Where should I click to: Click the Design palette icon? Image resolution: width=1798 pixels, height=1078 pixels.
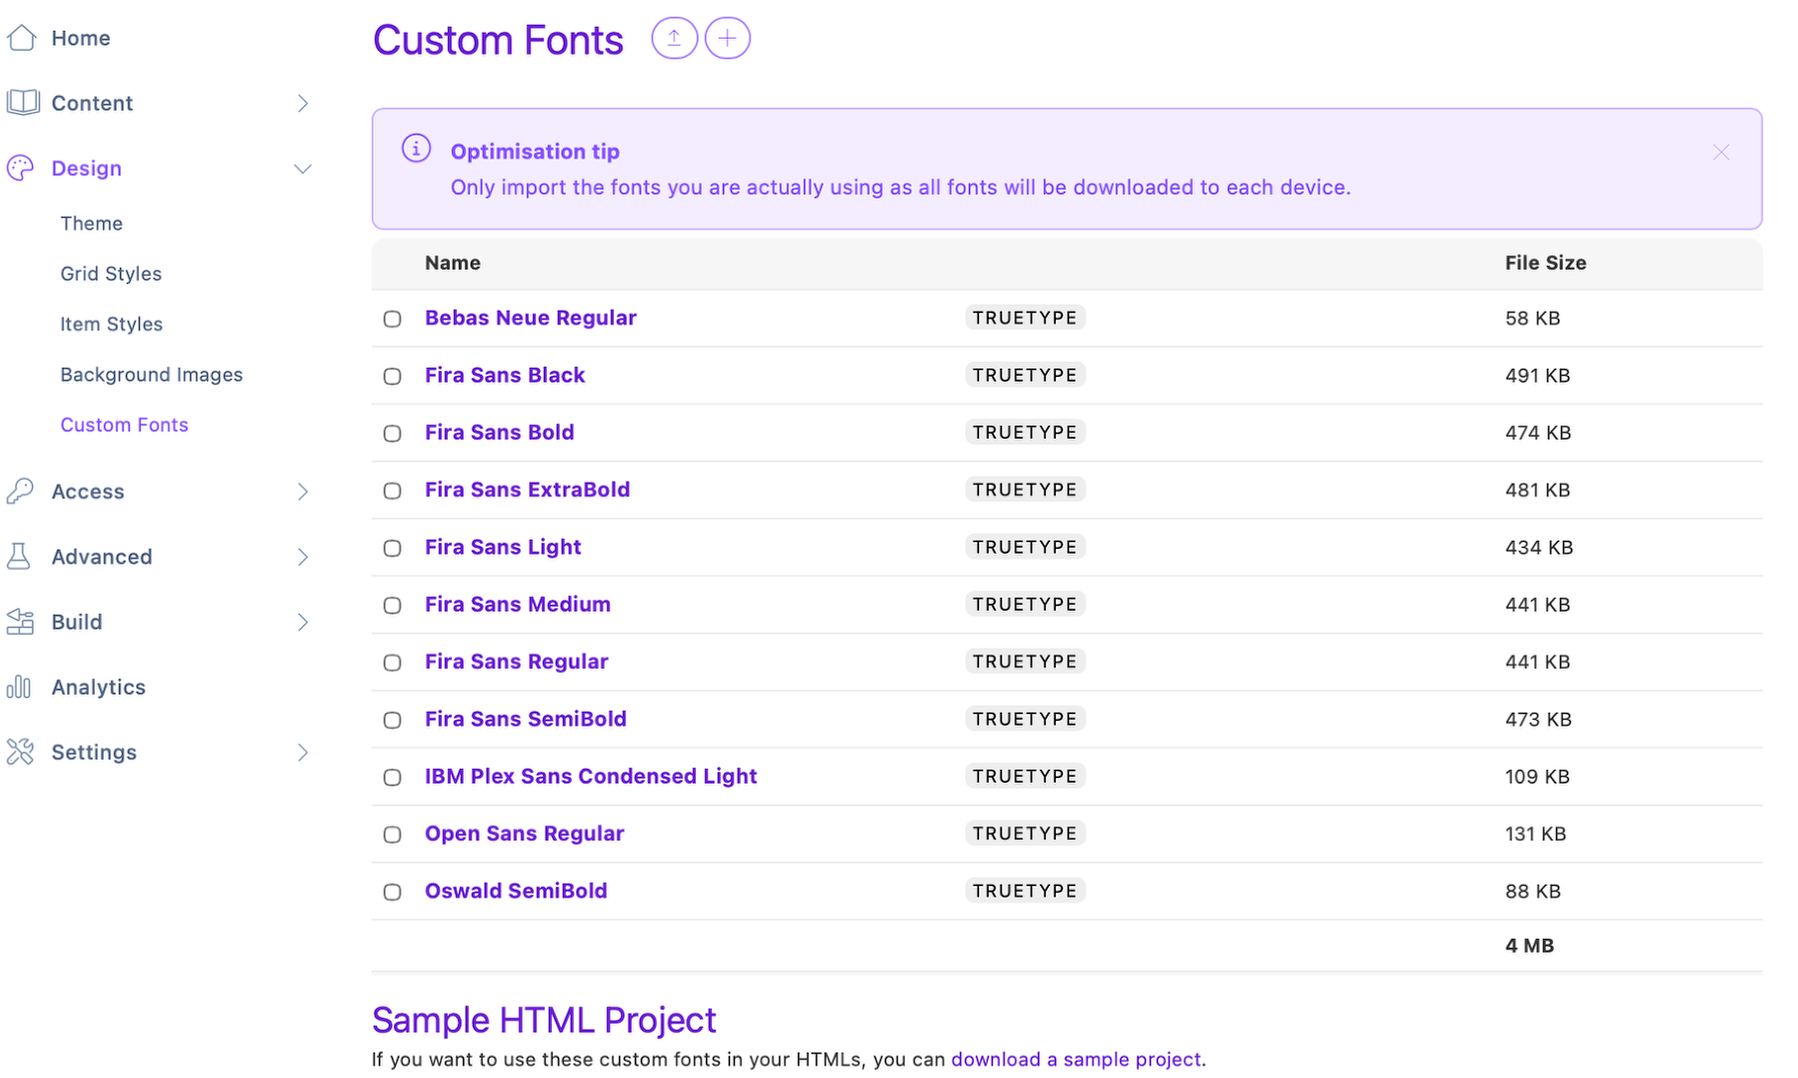[x=20, y=168]
